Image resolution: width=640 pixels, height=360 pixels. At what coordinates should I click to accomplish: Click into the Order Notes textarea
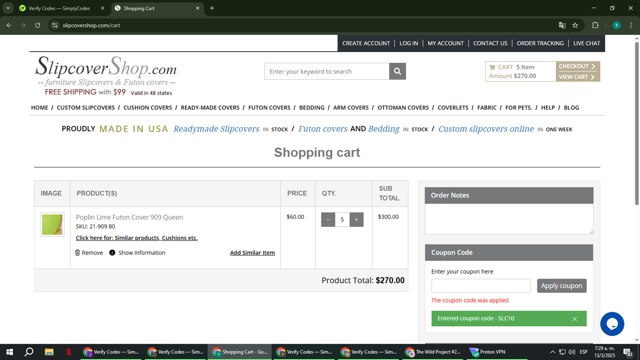point(509,219)
